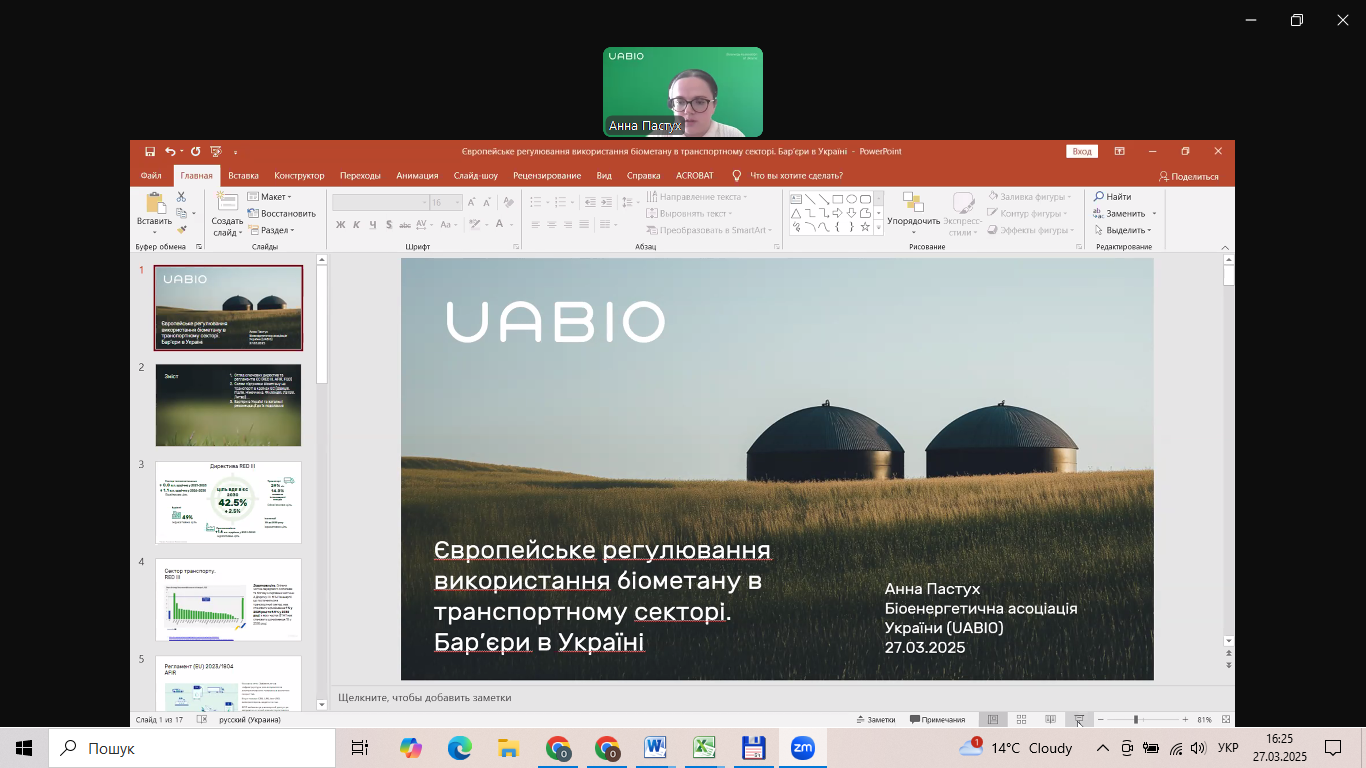Insert a text box shape from shapes gallery

click(x=797, y=198)
